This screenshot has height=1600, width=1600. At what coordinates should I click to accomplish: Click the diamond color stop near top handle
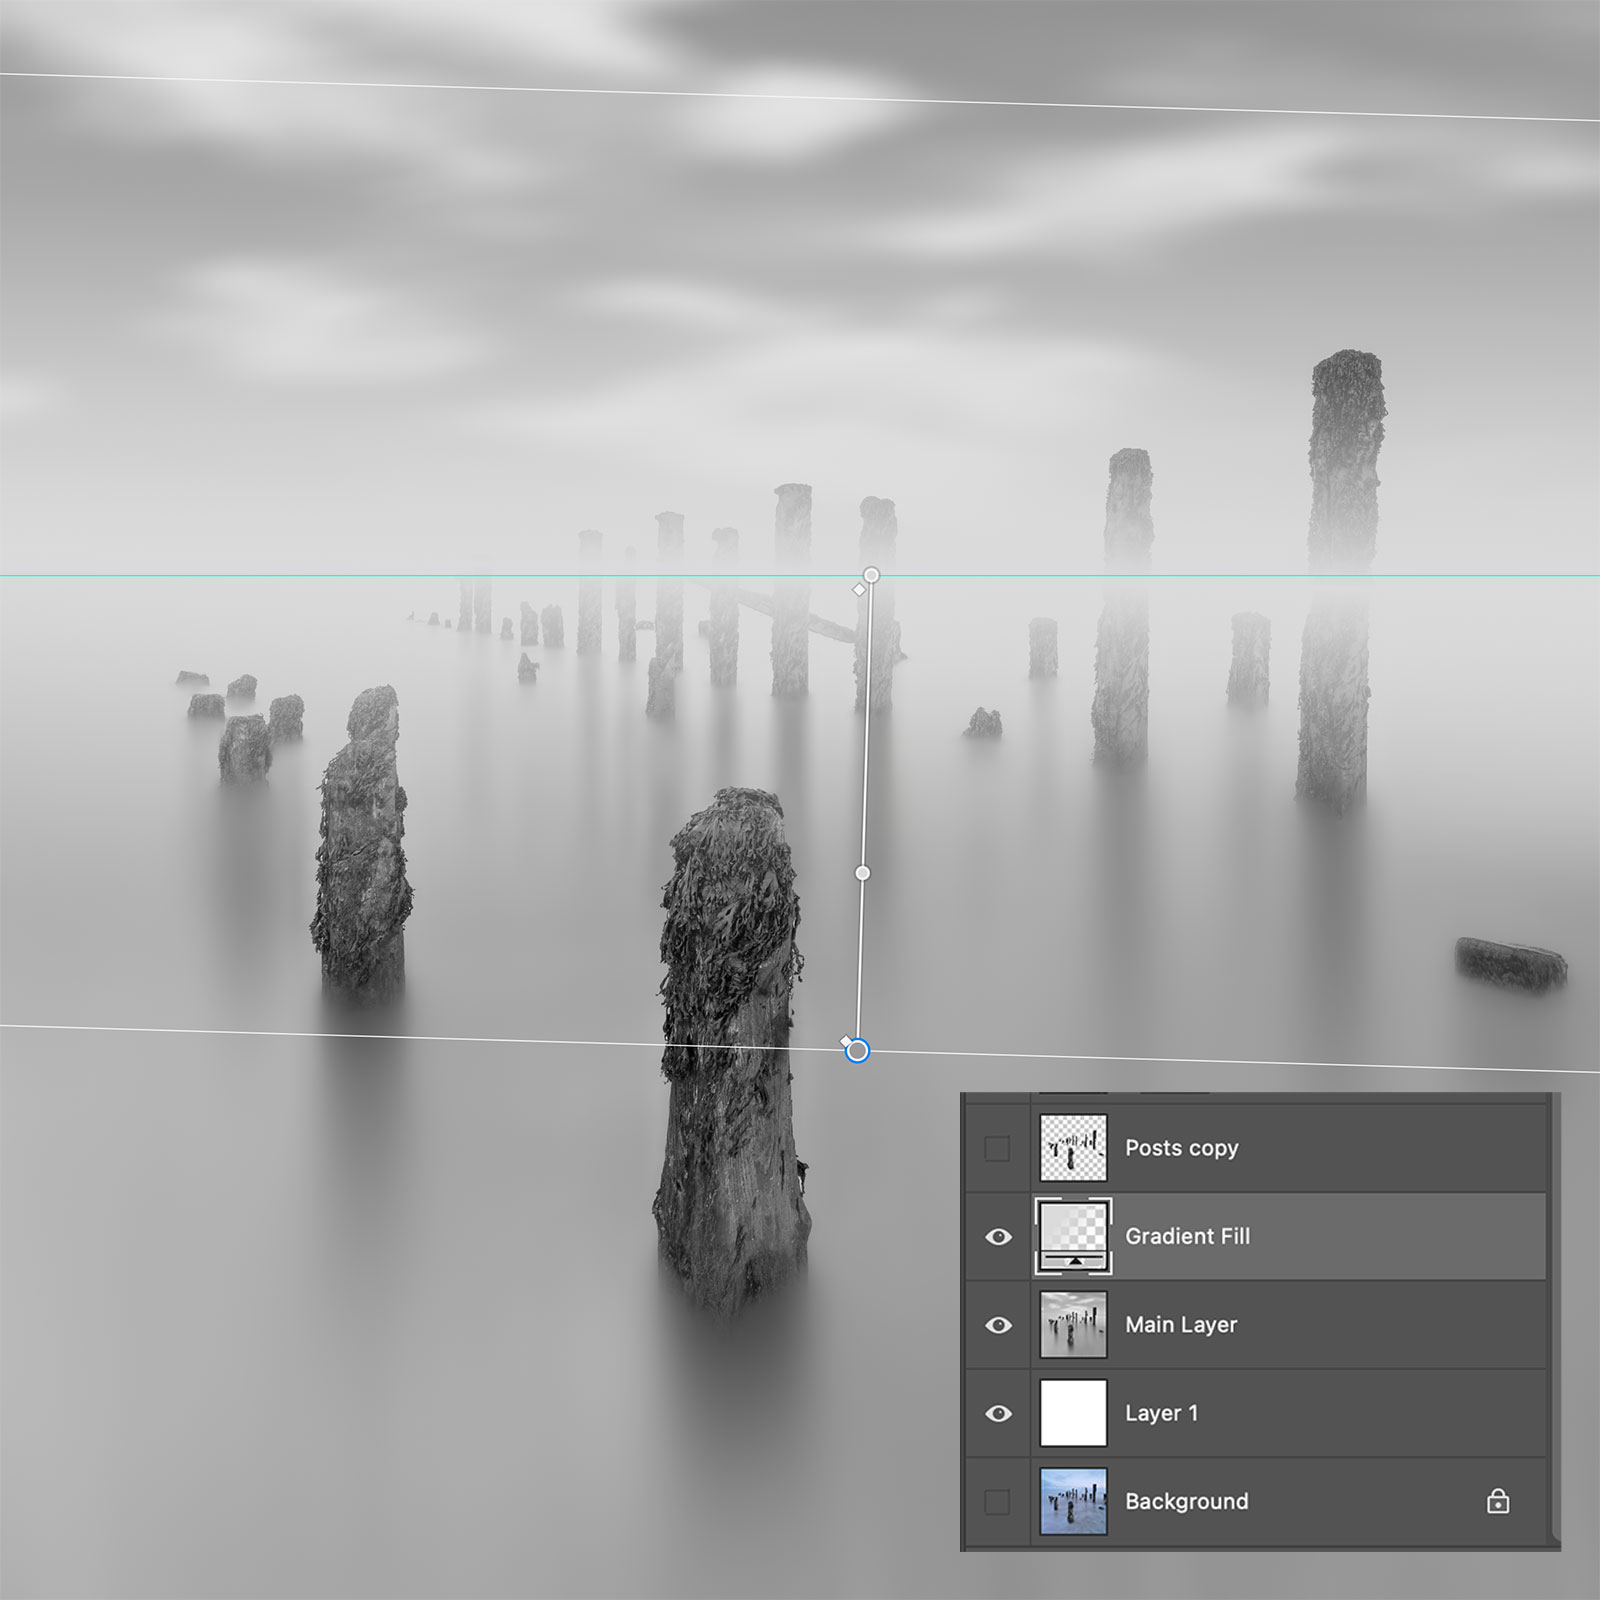(x=858, y=590)
